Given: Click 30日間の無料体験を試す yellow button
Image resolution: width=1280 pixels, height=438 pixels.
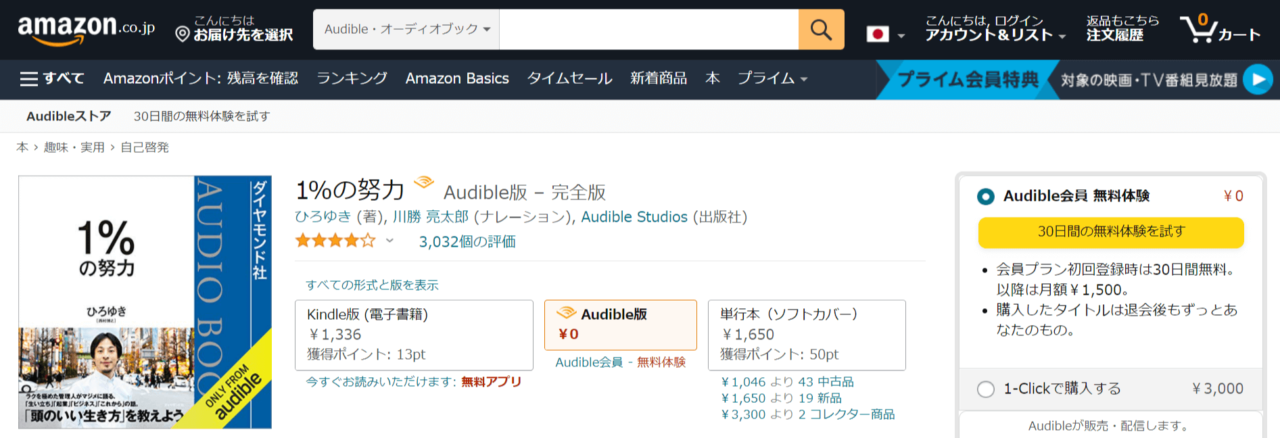Looking at the screenshot, I should click(x=1110, y=232).
